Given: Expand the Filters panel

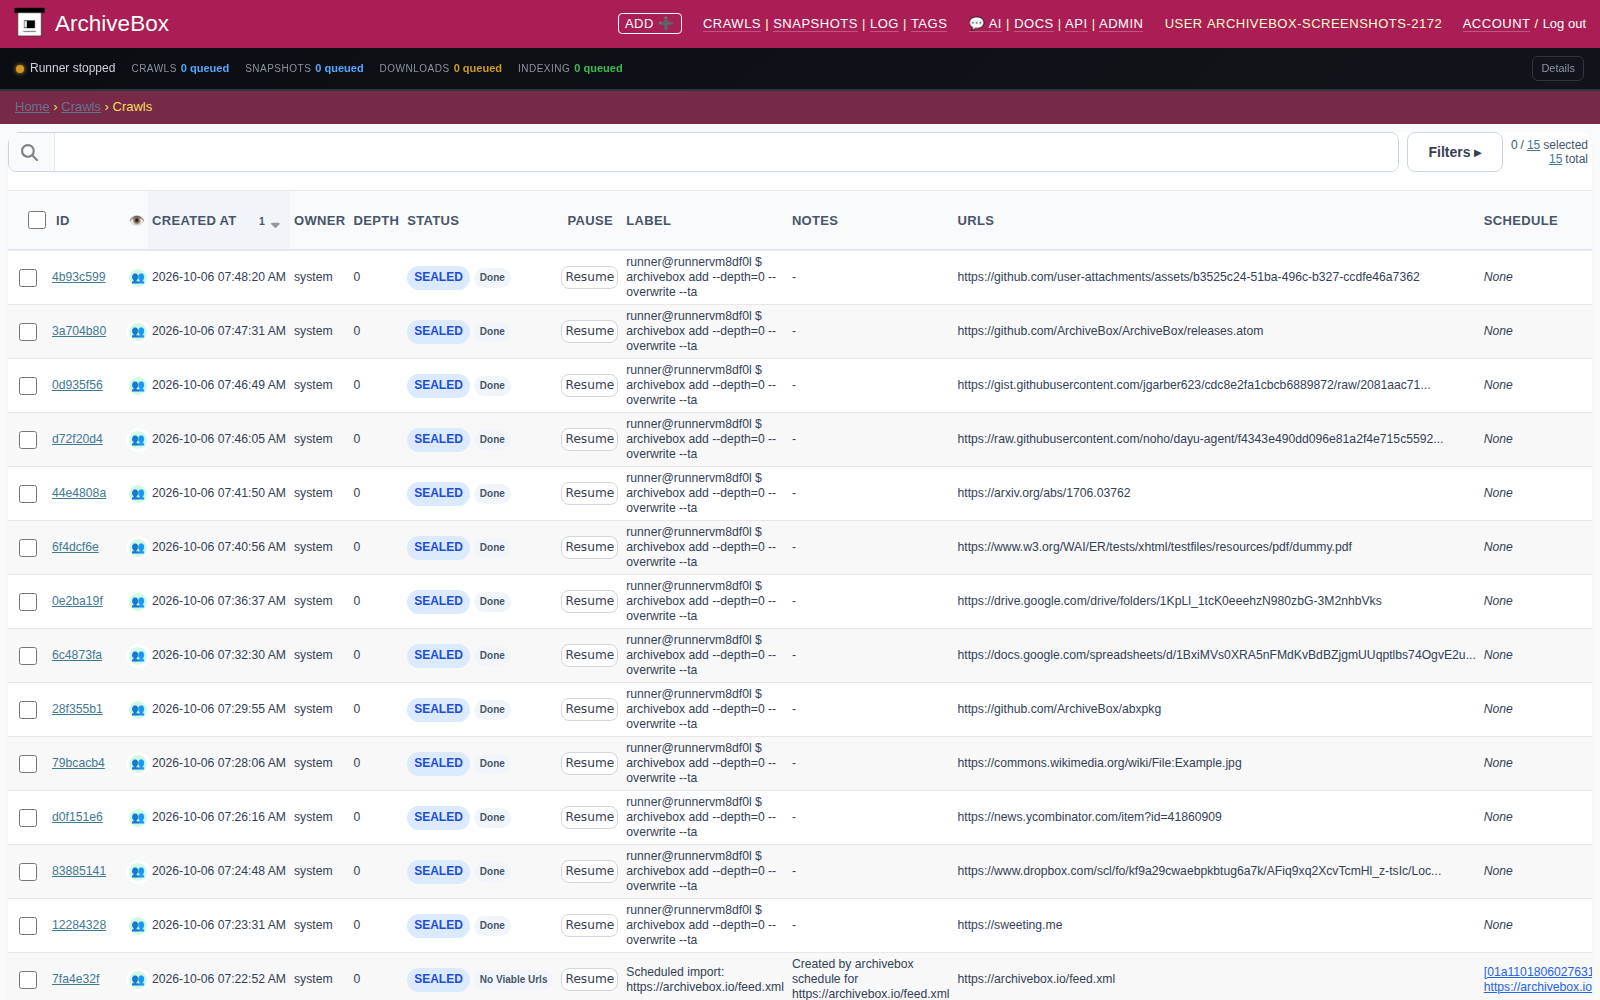Looking at the screenshot, I should [x=1454, y=152].
